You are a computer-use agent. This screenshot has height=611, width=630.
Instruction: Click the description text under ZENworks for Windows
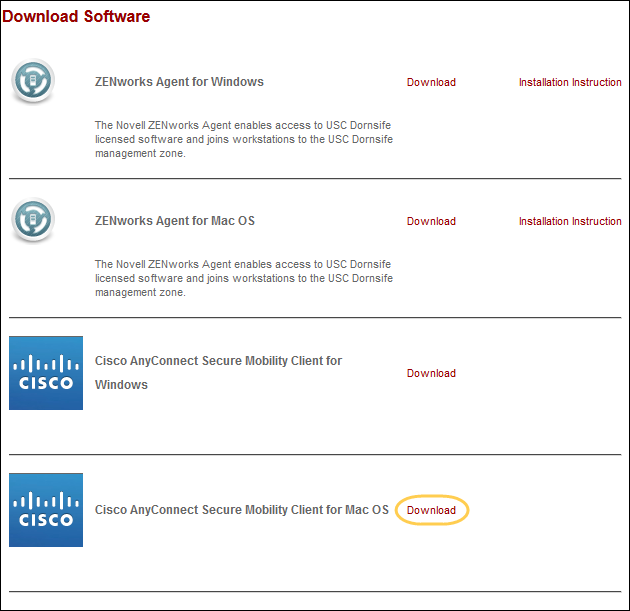point(243,139)
